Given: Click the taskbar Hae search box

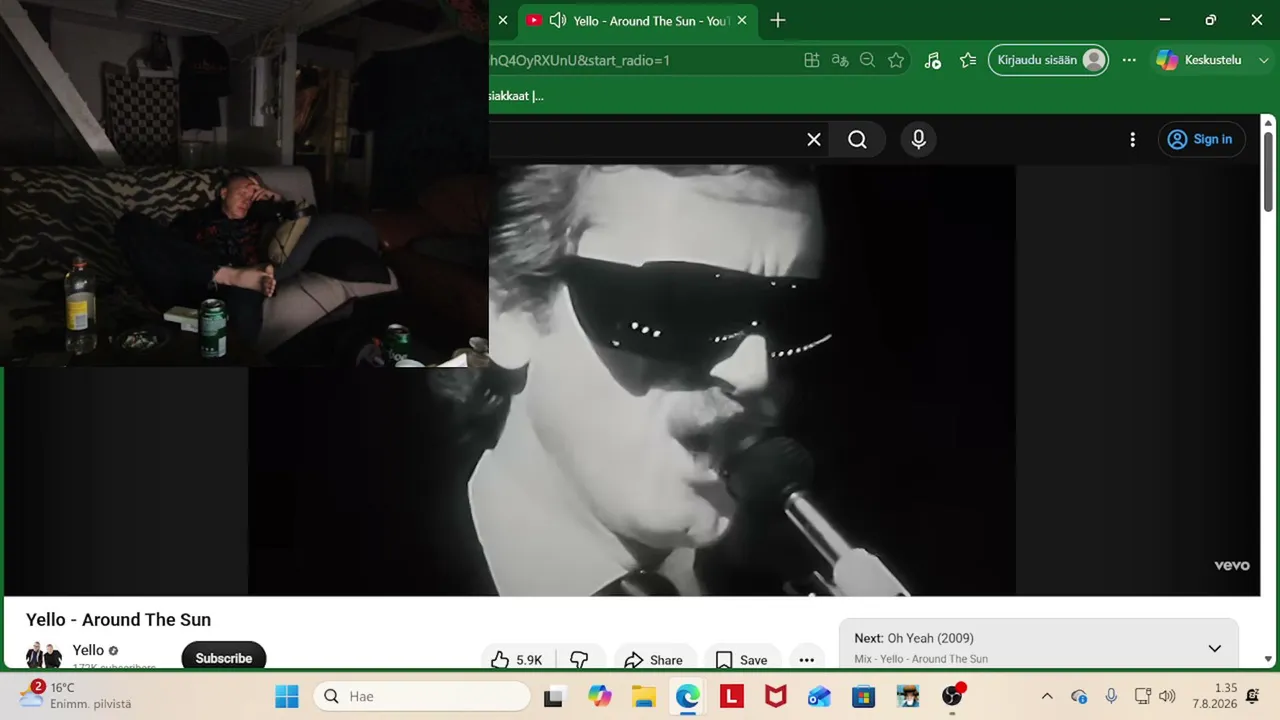Looking at the screenshot, I should [x=422, y=696].
